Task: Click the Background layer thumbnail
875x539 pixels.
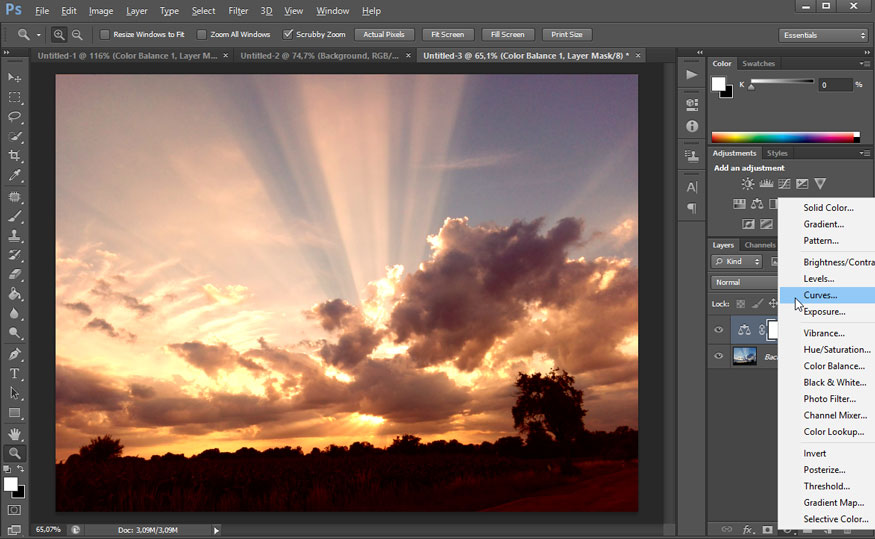Action: click(744, 356)
